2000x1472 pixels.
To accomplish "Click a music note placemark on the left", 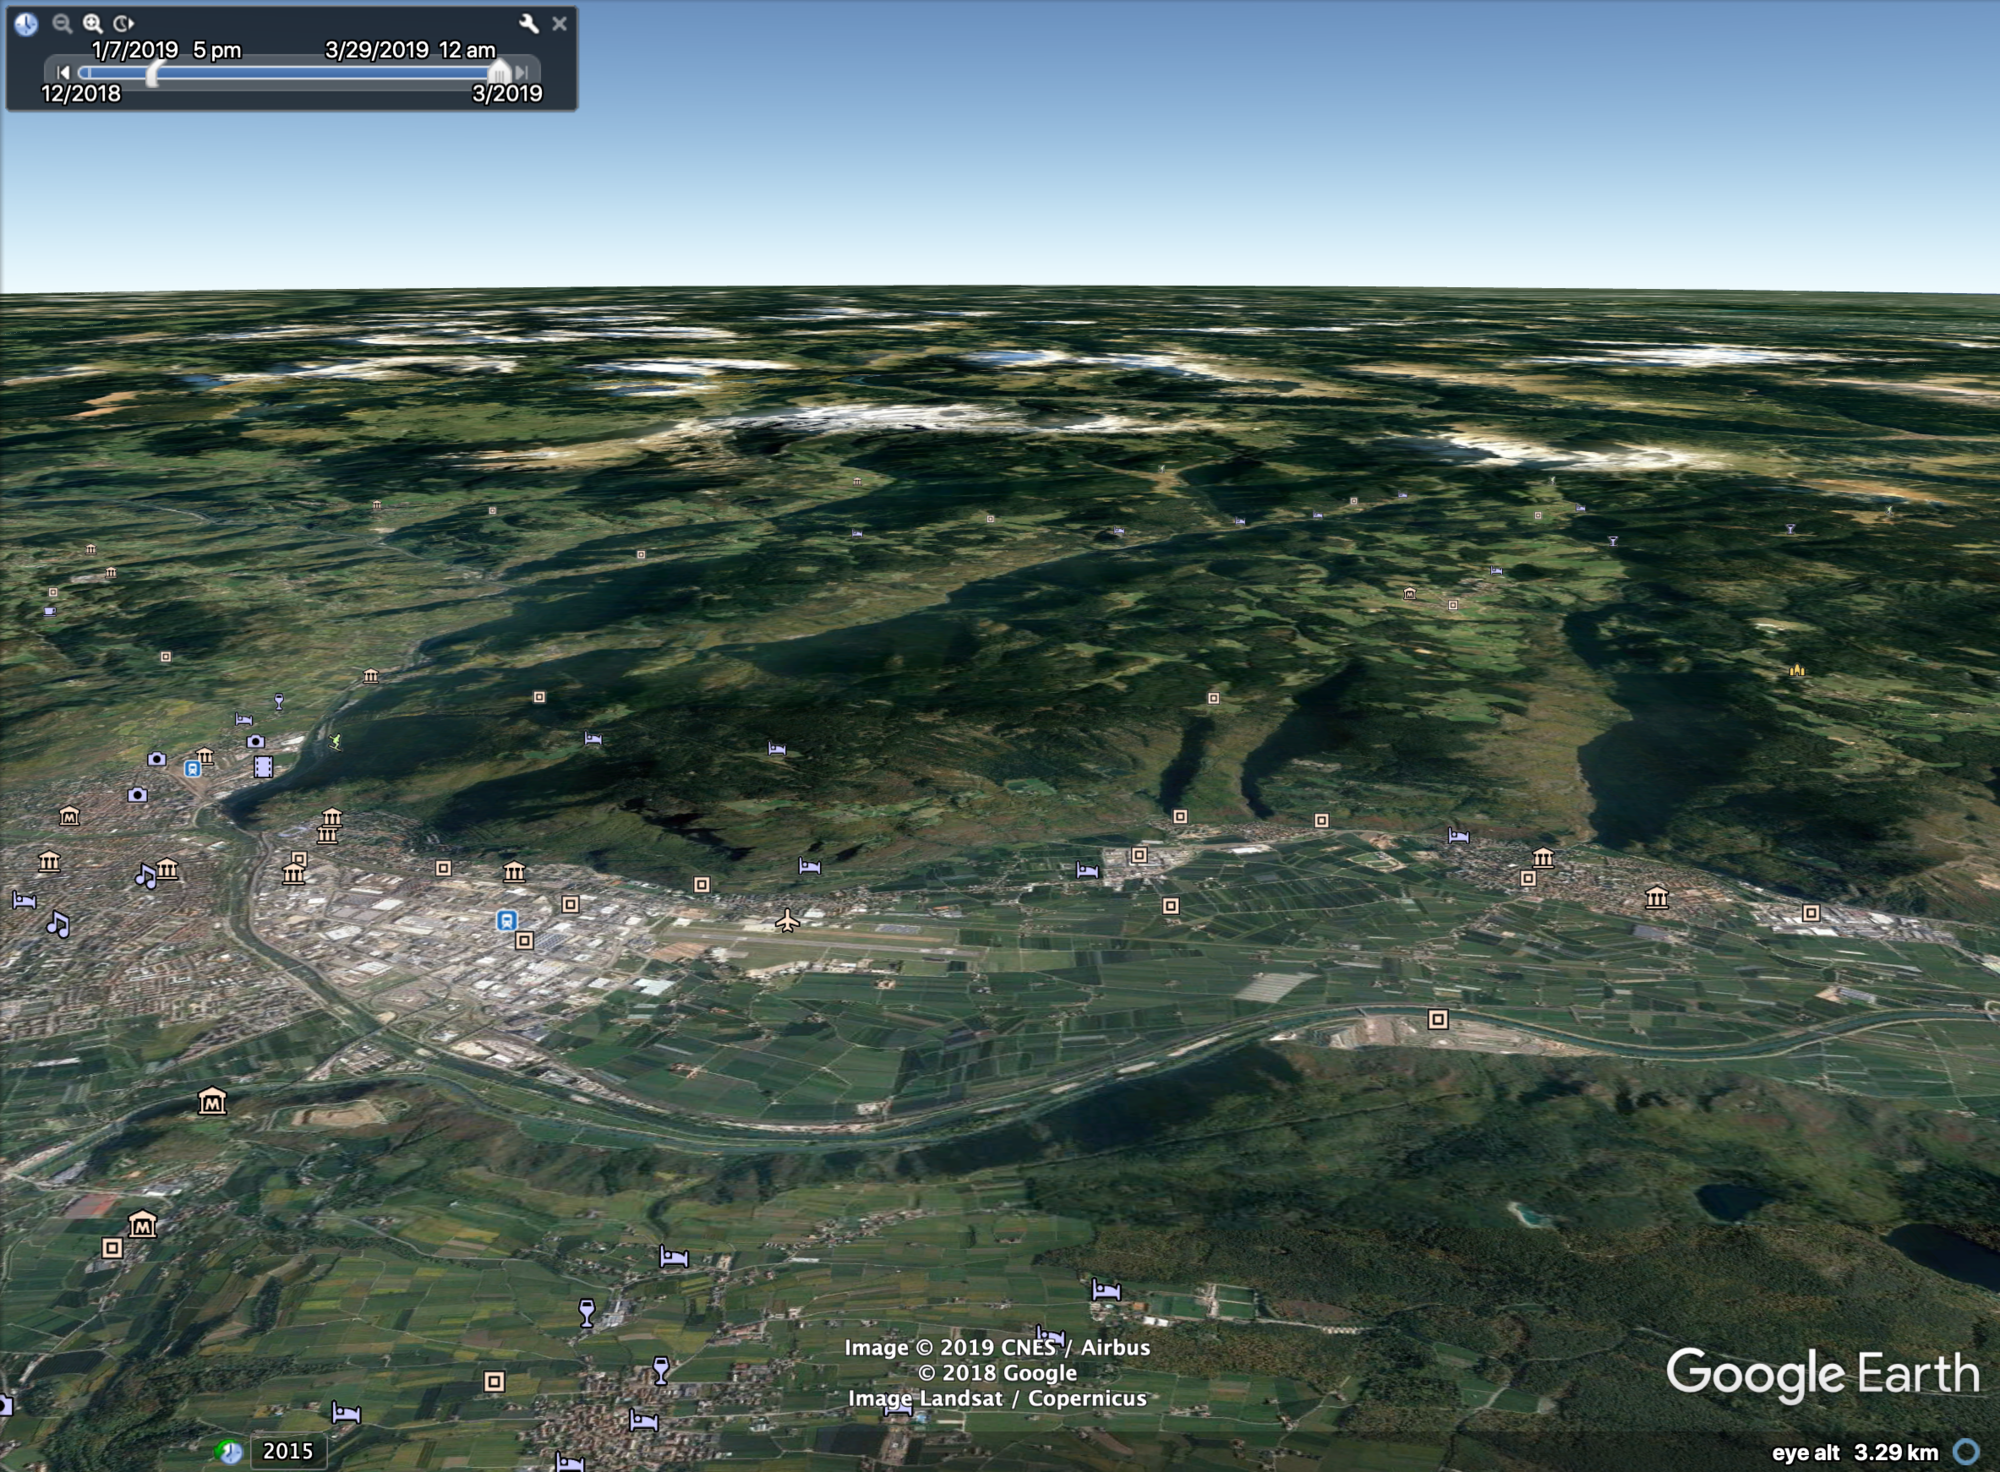I will [146, 877].
